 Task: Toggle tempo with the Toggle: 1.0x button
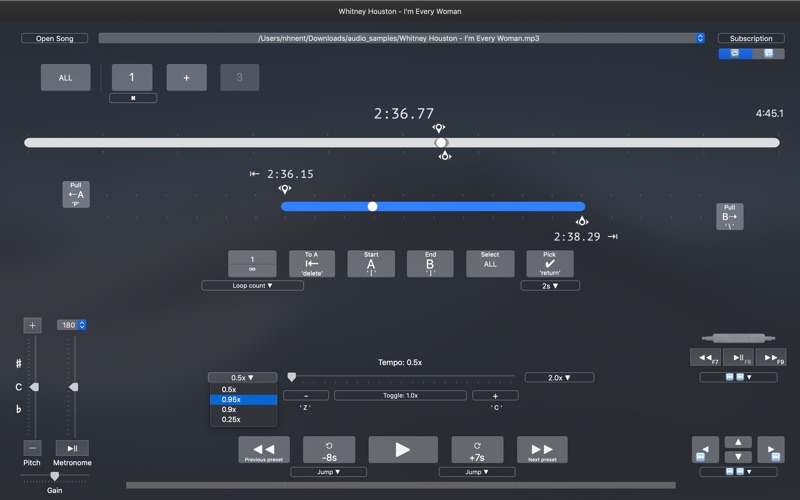pyautogui.click(x=400, y=396)
